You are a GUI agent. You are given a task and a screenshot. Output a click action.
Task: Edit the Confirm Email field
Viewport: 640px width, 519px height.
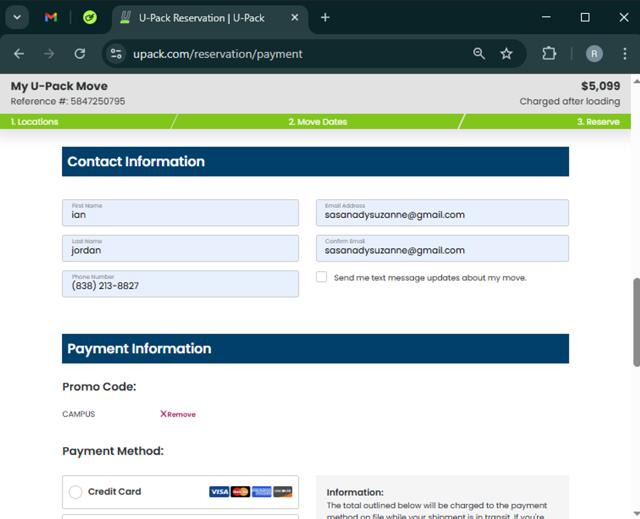coord(442,248)
